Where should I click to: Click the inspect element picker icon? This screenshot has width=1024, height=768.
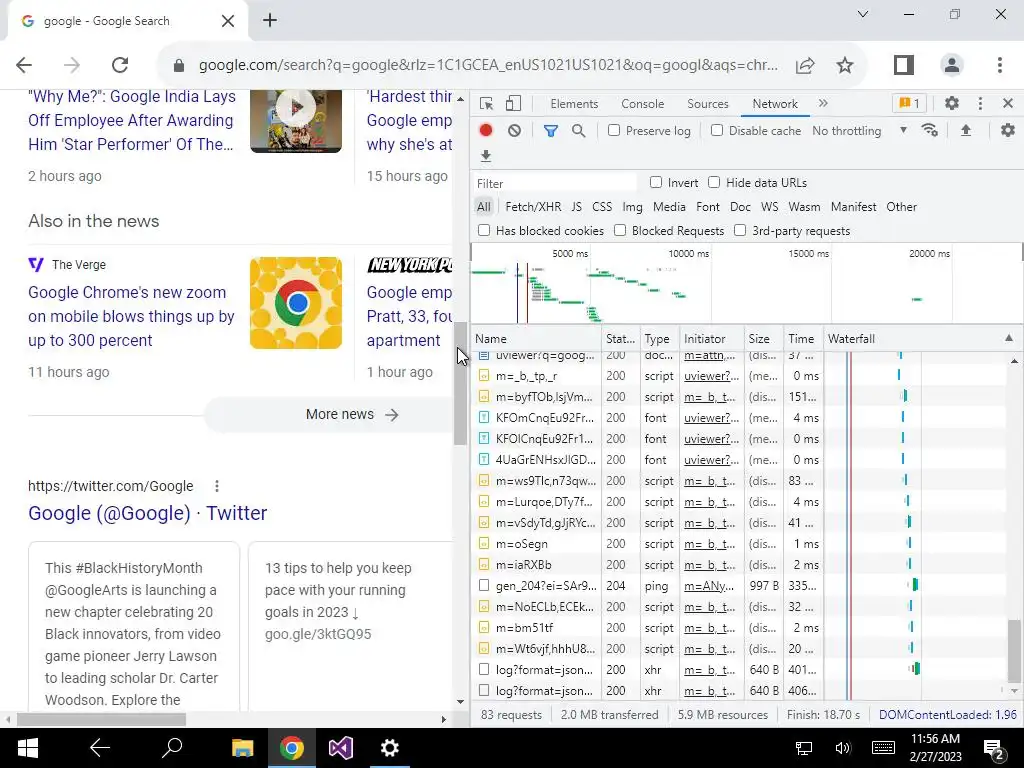tap(486, 103)
